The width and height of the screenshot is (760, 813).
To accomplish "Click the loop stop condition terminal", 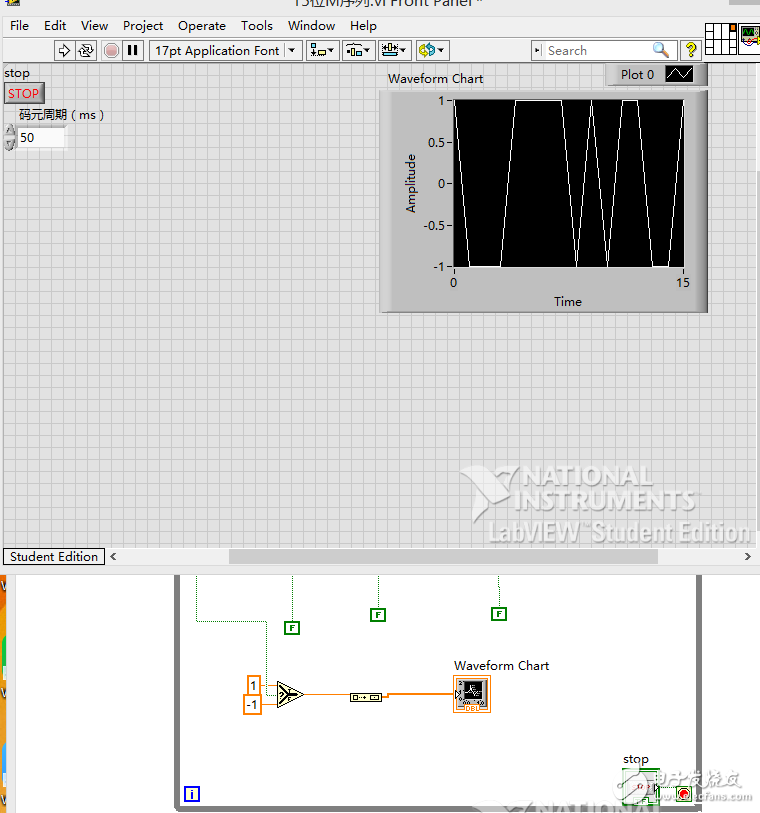I will (x=684, y=794).
